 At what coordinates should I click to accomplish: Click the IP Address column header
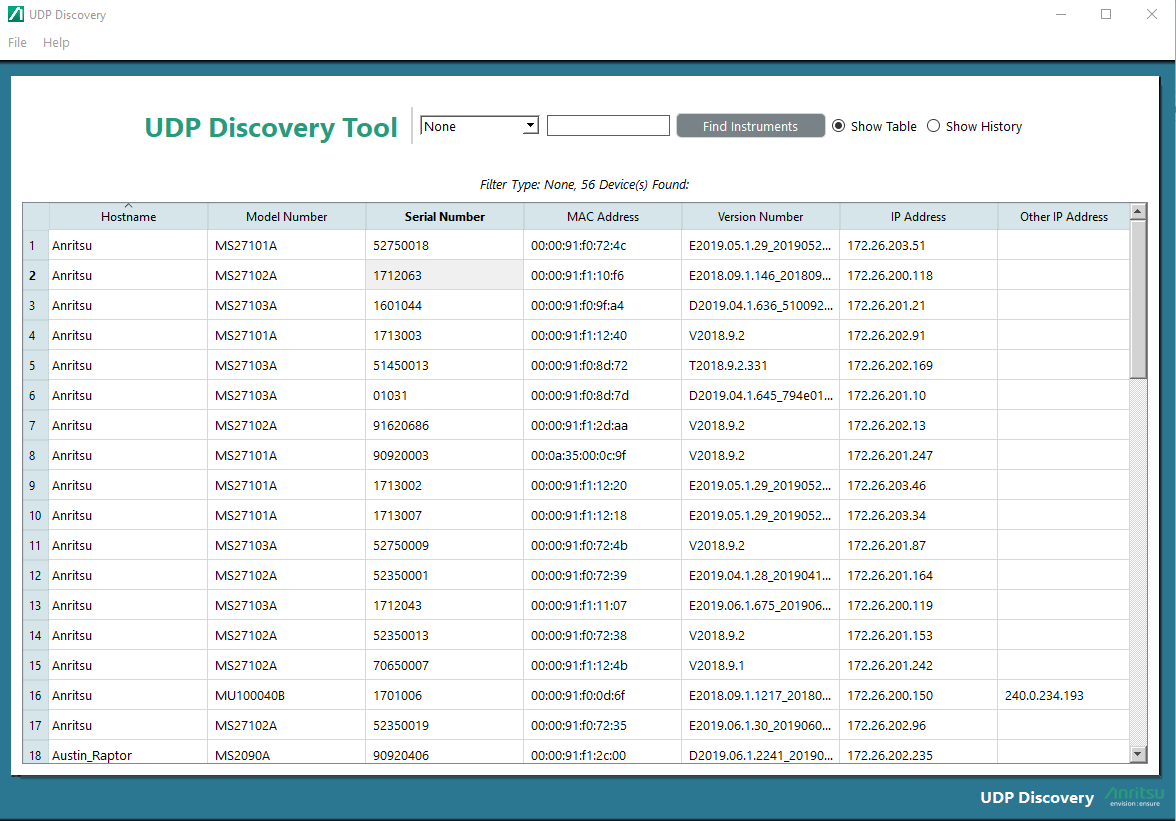click(918, 217)
